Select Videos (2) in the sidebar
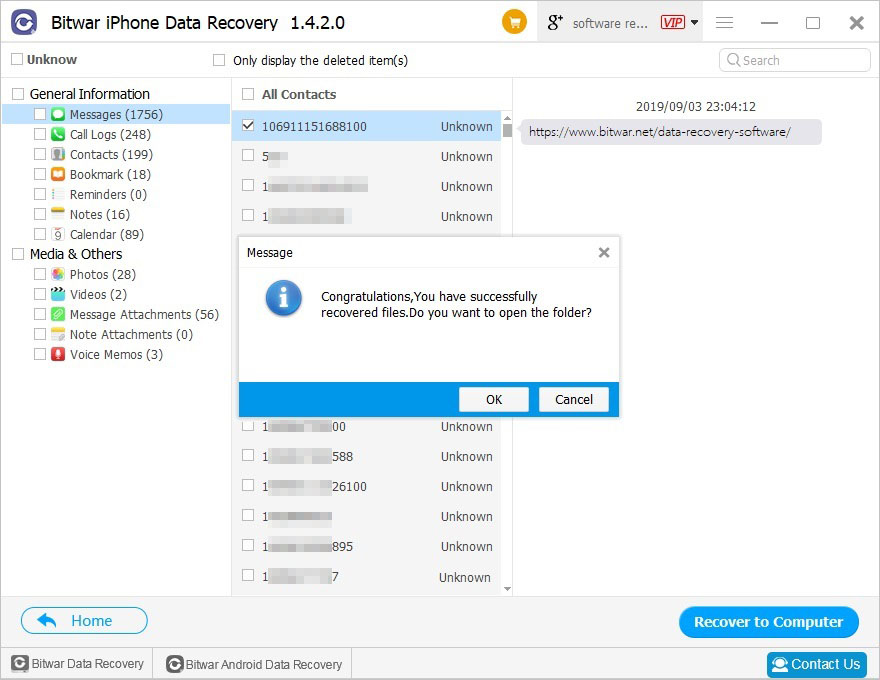The width and height of the screenshot is (880, 680). pos(98,294)
